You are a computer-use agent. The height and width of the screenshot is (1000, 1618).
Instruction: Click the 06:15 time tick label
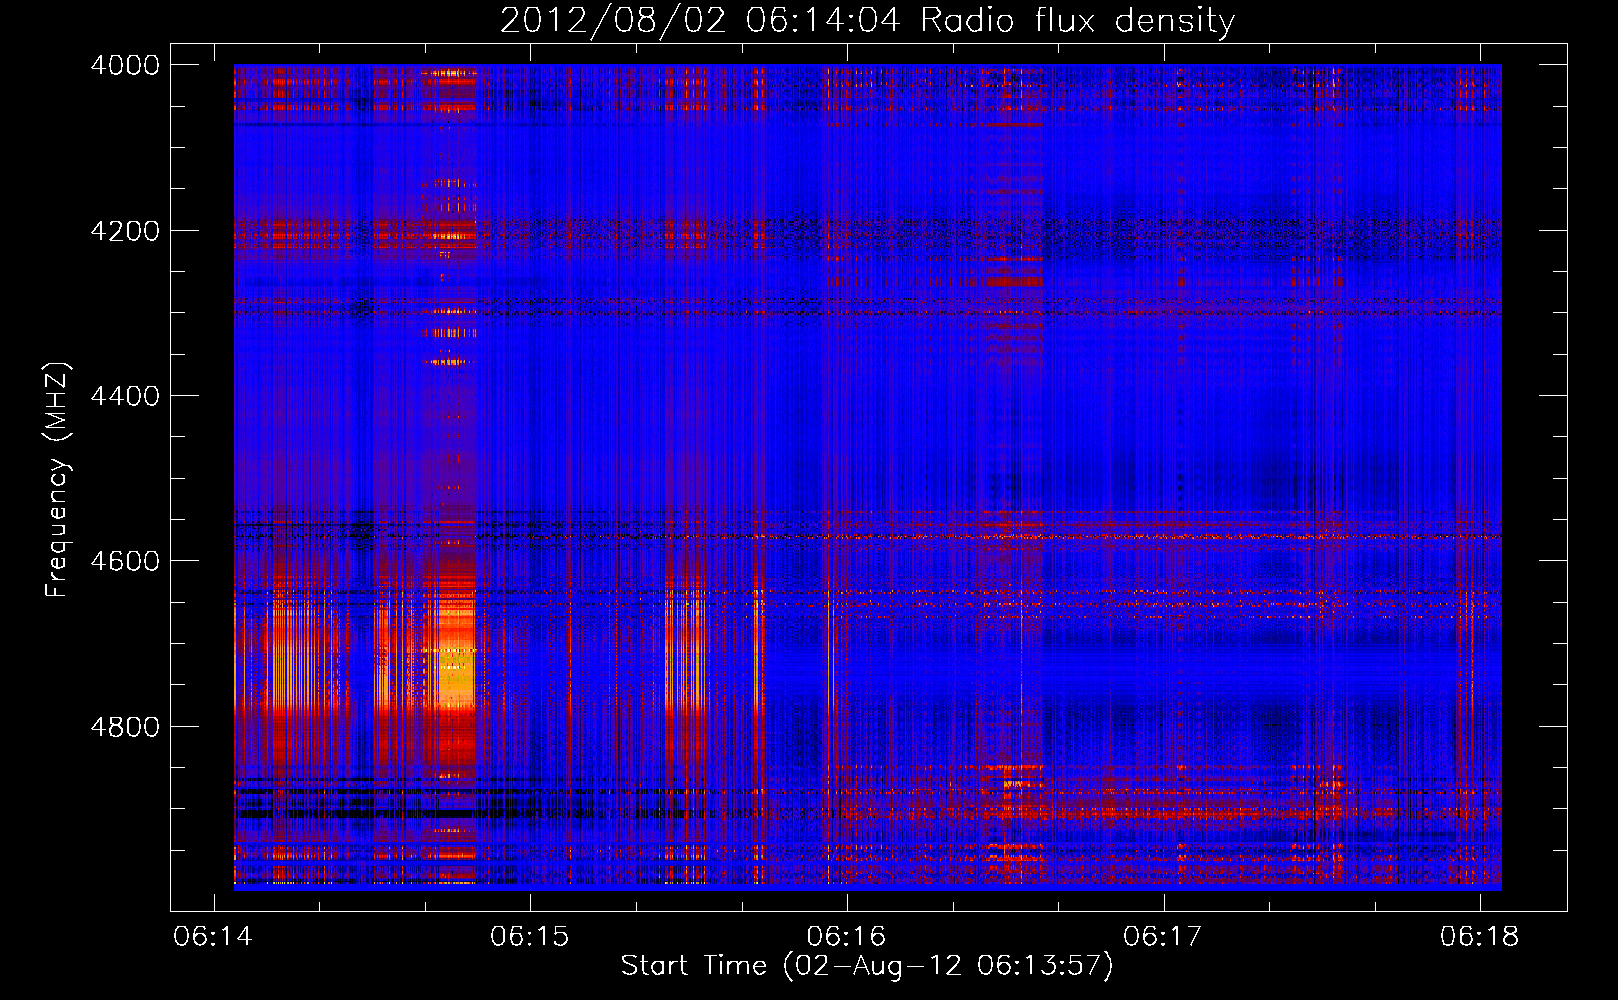[530, 936]
